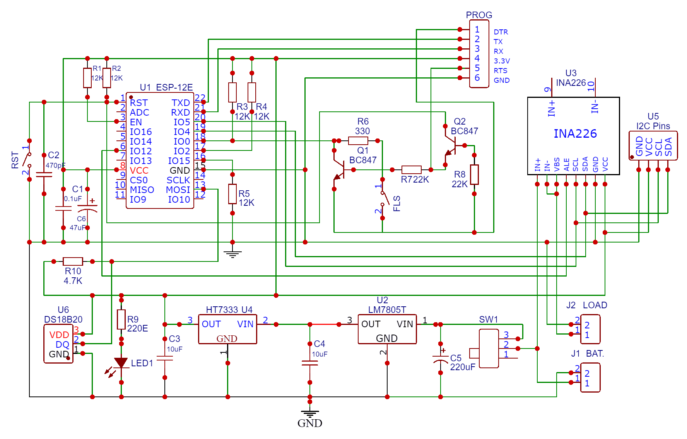Image resolution: width=687 pixels, height=439 pixels.
Task: Click the R5 12K resistor symbol
Action: [232, 194]
